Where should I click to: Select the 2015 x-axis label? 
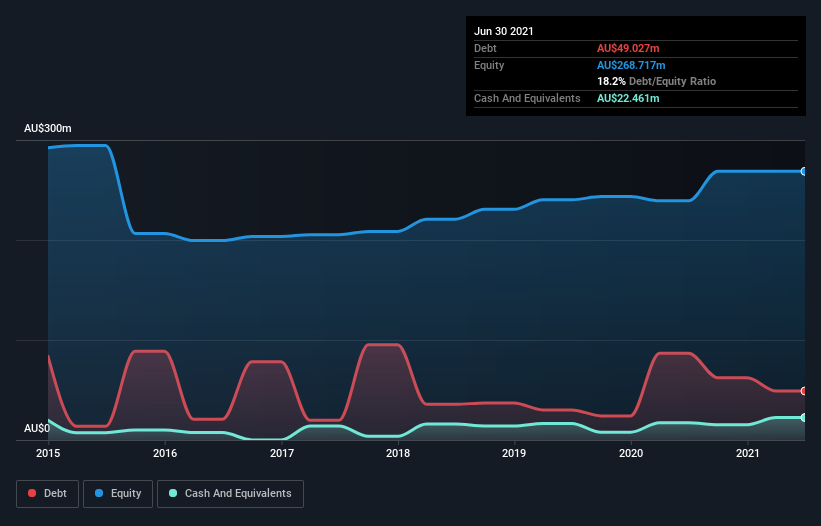[x=48, y=453]
